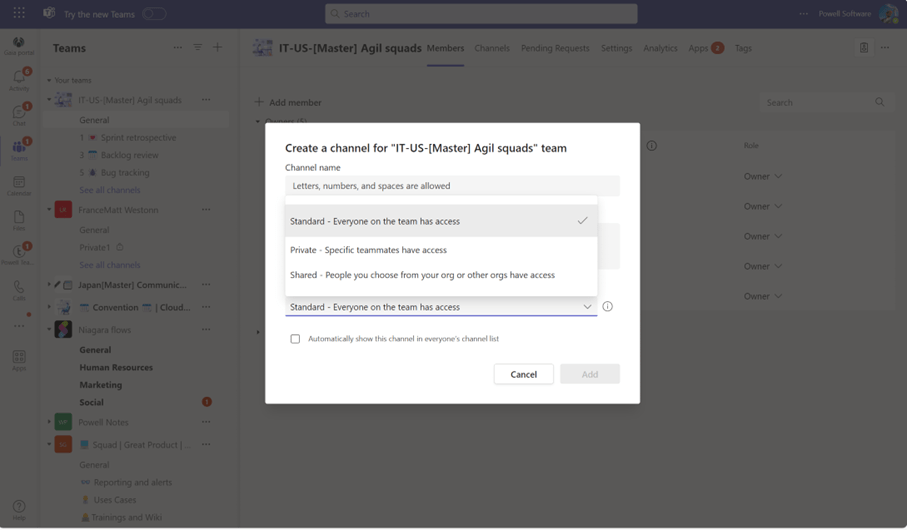The height and width of the screenshot is (530, 907).
Task: Open the second Owner role dropdown
Action: [762, 207]
